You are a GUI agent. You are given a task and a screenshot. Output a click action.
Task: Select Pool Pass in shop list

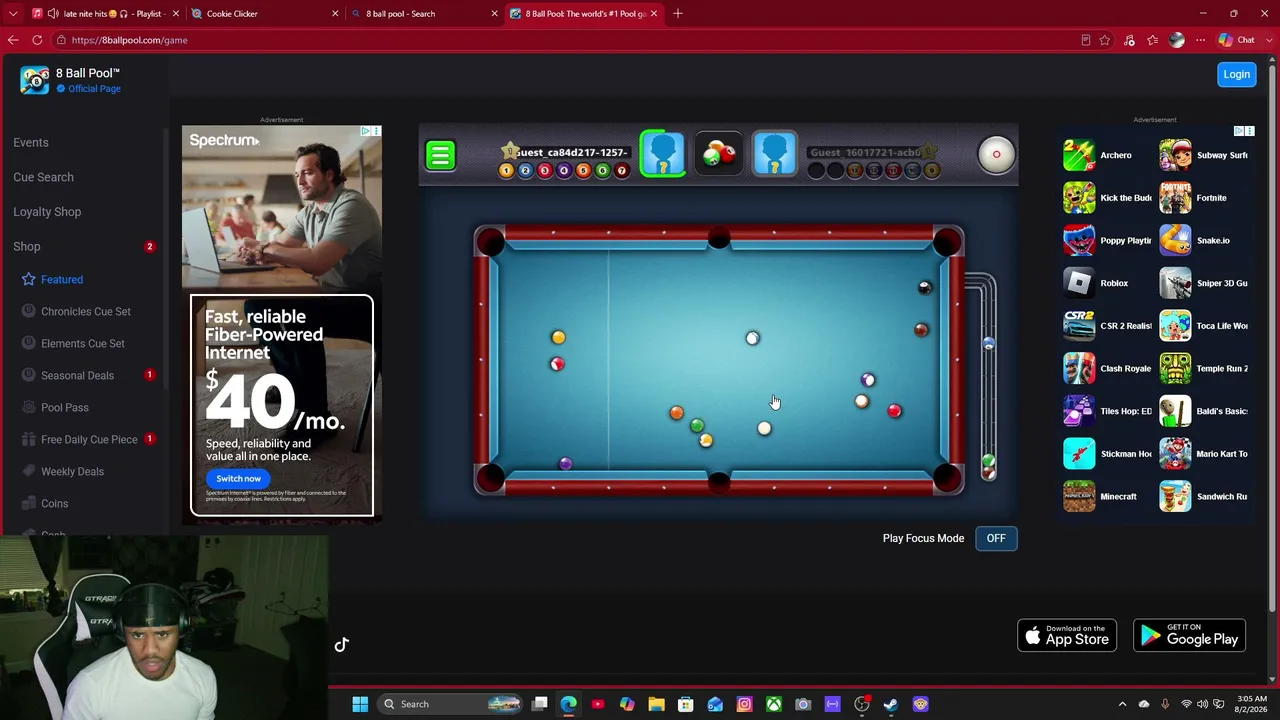[x=65, y=407]
